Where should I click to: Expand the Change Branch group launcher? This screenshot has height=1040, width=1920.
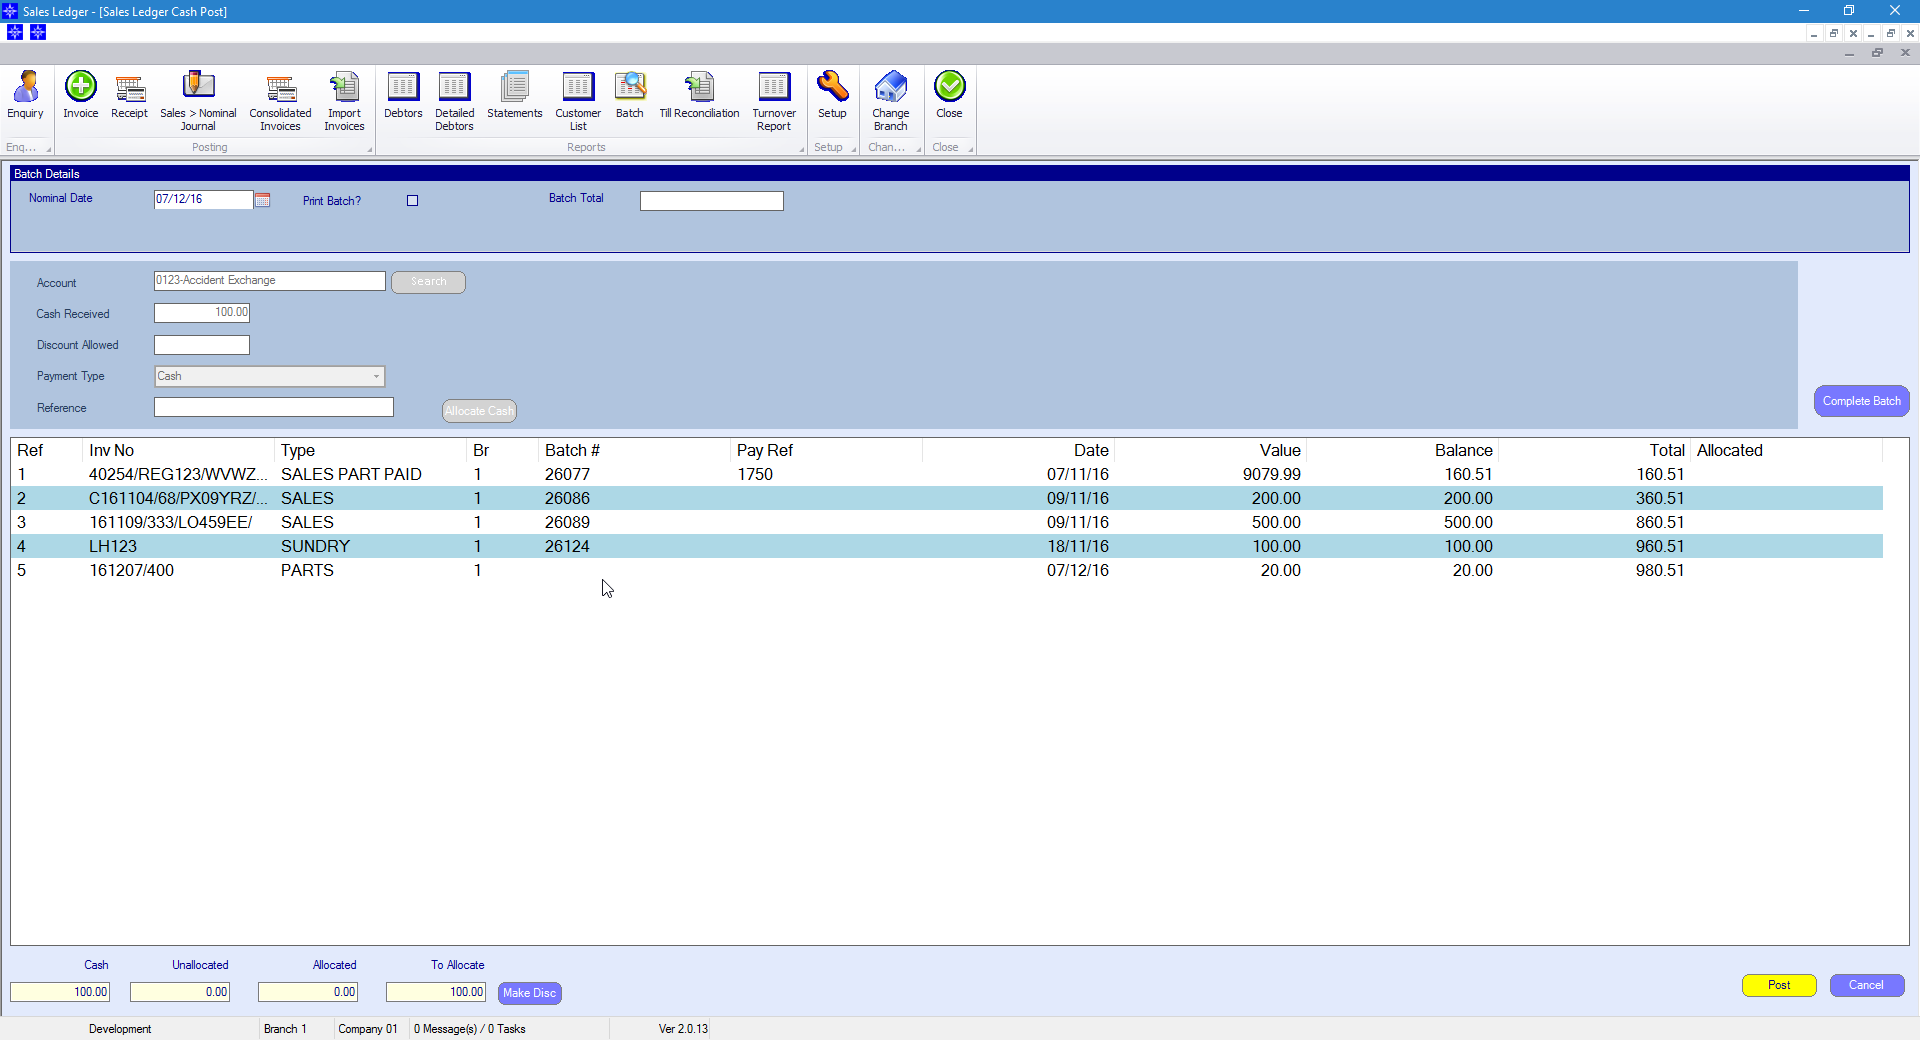coord(918,150)
